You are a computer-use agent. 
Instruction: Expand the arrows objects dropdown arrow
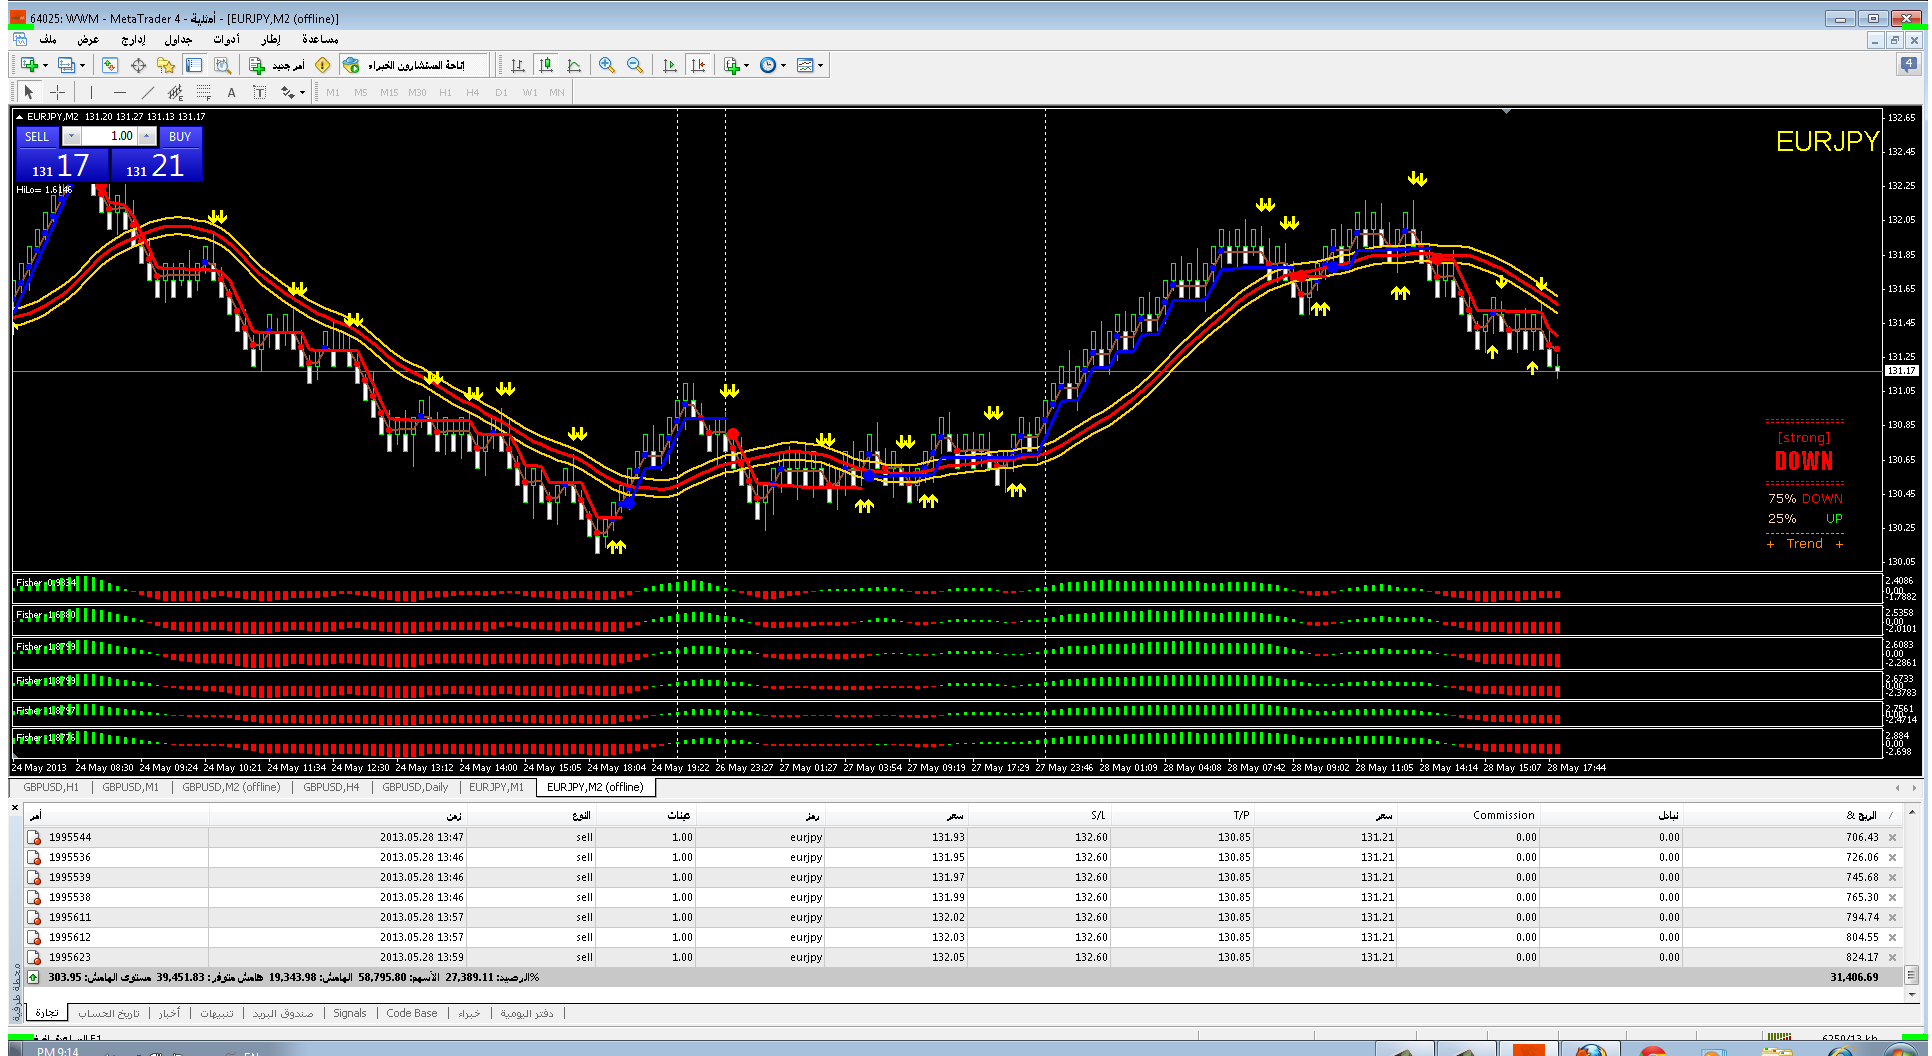302,92
